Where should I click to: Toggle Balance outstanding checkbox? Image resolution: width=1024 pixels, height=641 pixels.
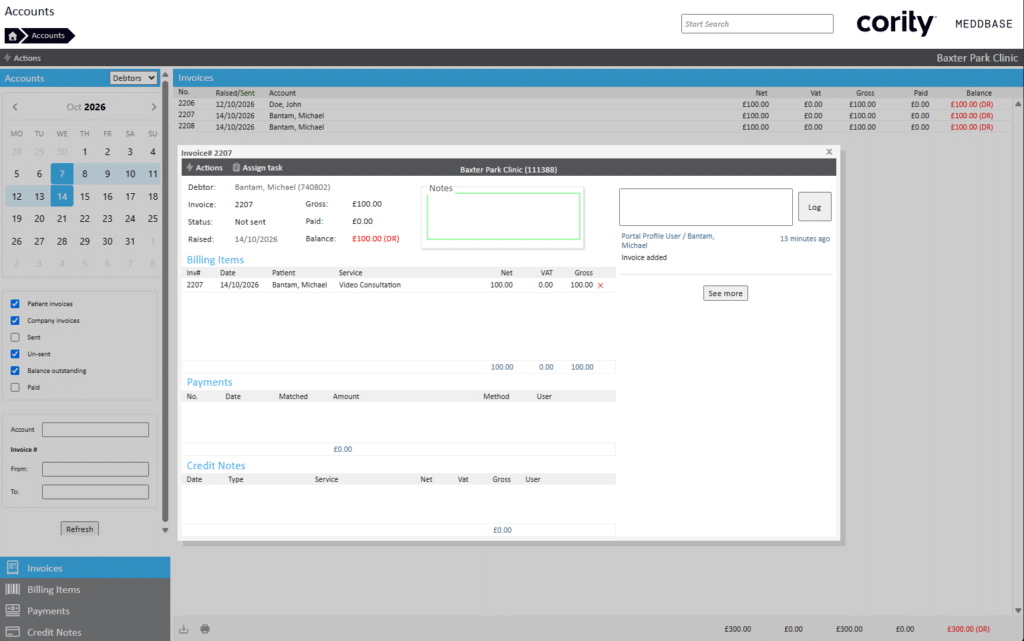(x=15, y=371)
